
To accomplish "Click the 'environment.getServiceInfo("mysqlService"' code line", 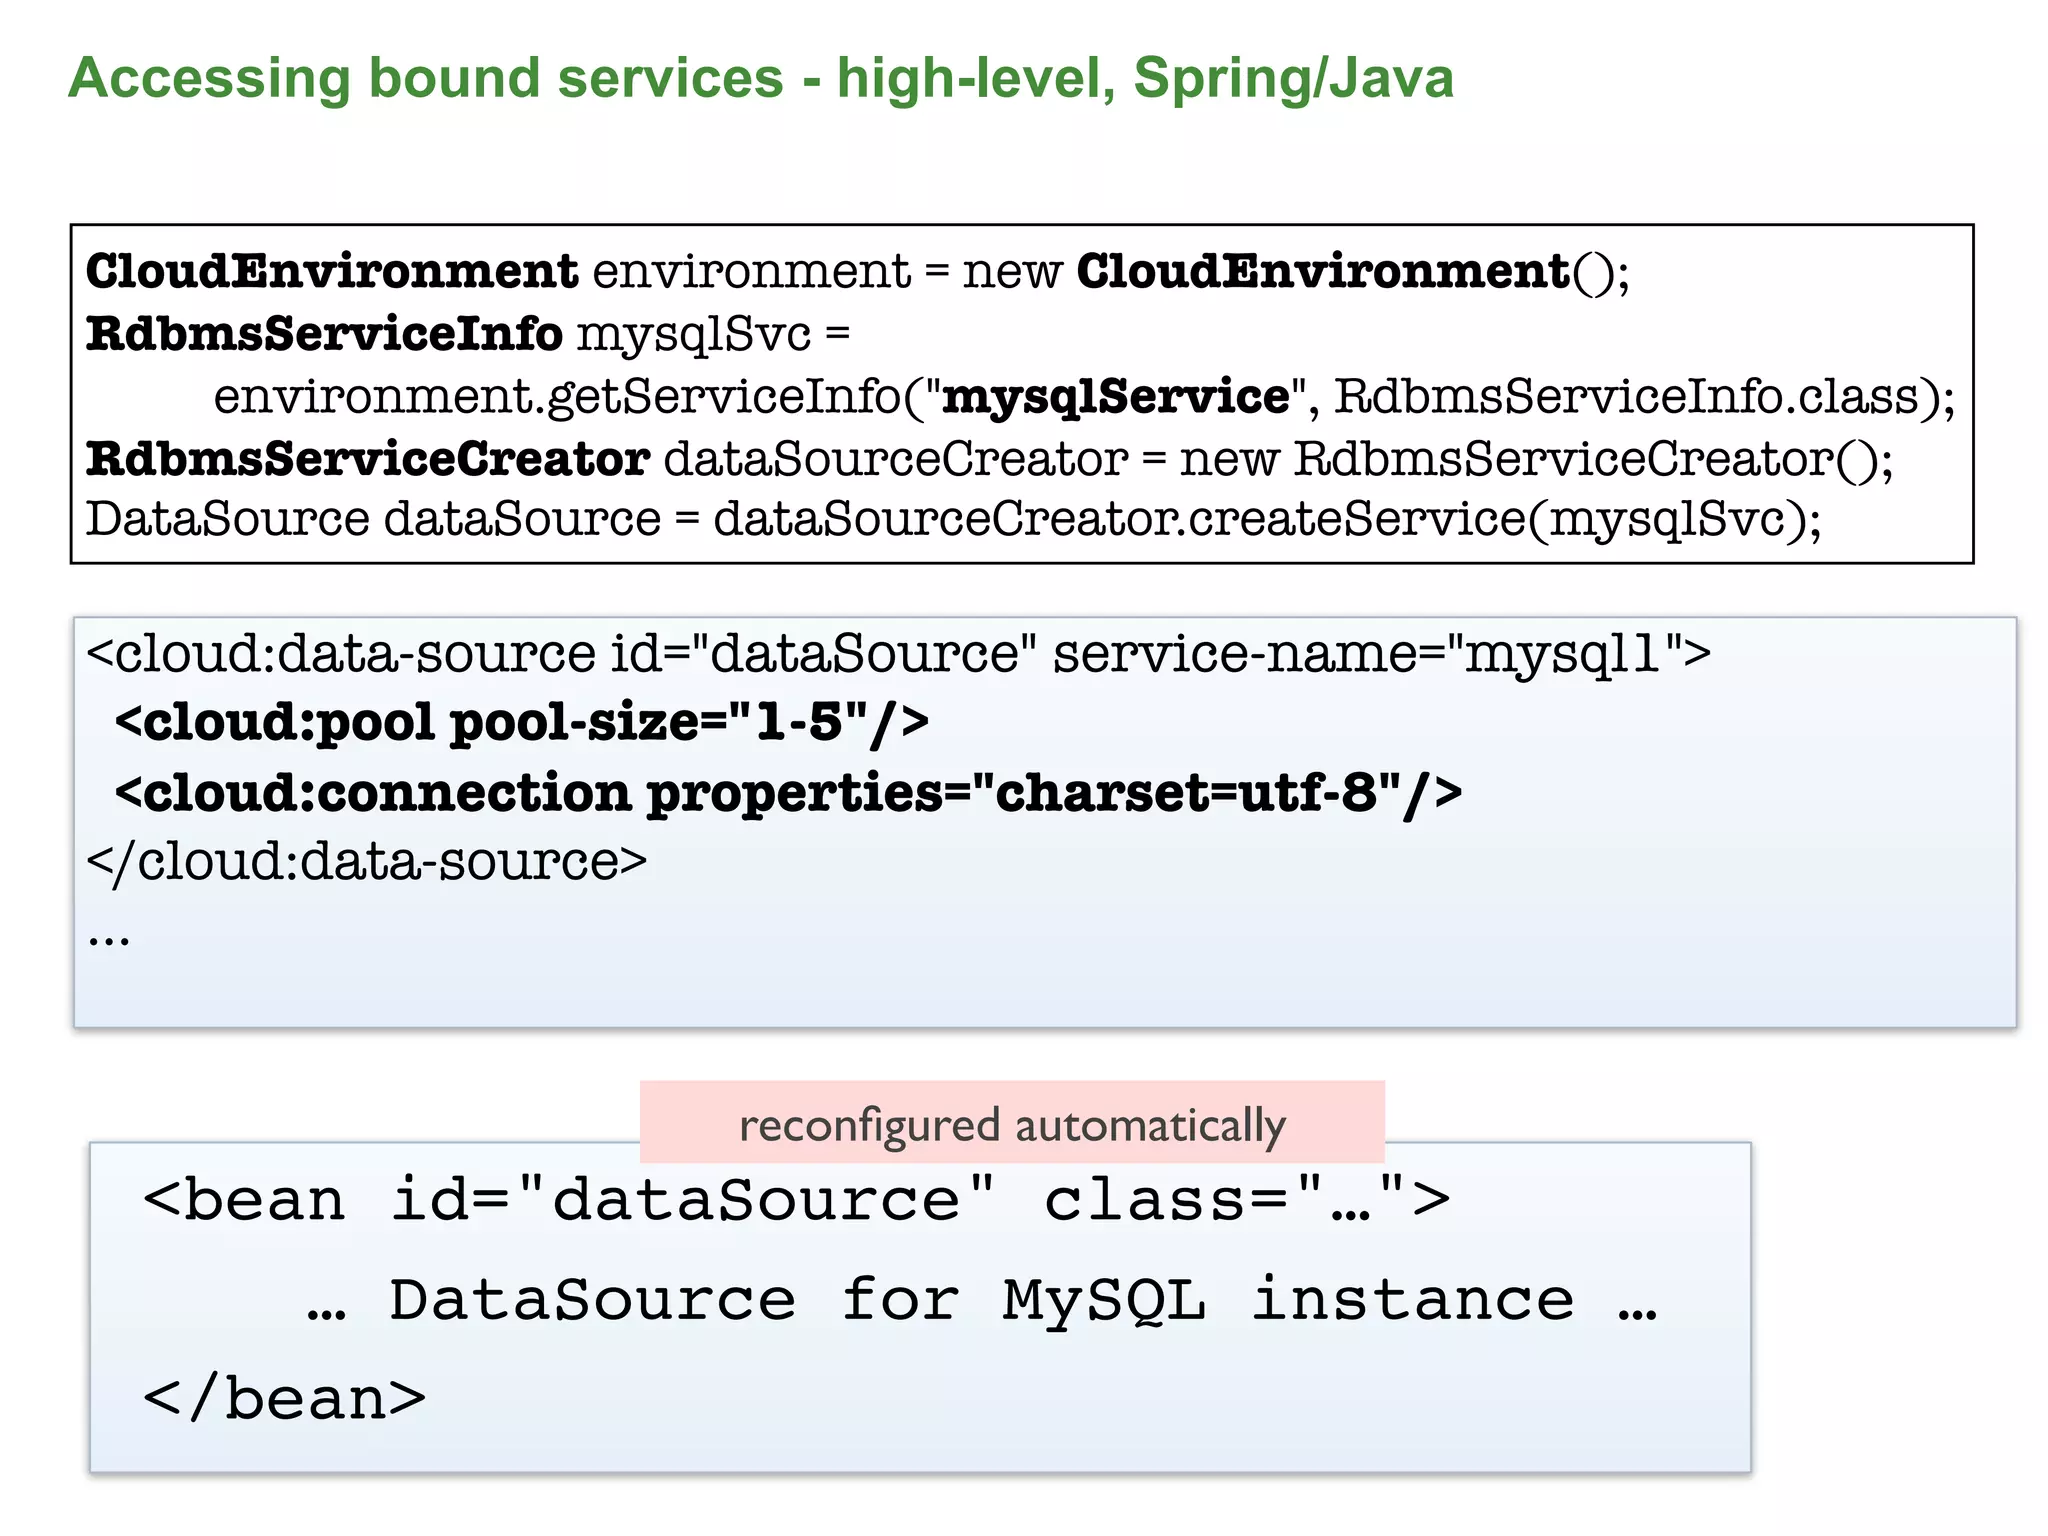I will click(1084, 397).
